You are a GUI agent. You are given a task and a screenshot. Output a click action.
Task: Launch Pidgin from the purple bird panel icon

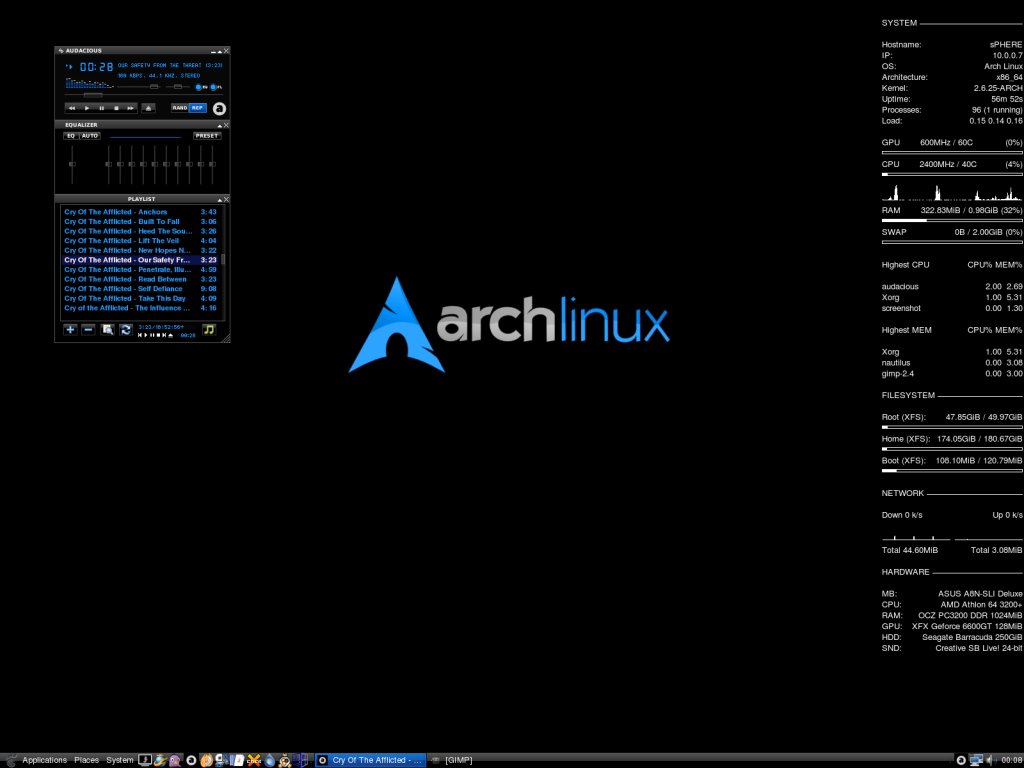(175, 760)
